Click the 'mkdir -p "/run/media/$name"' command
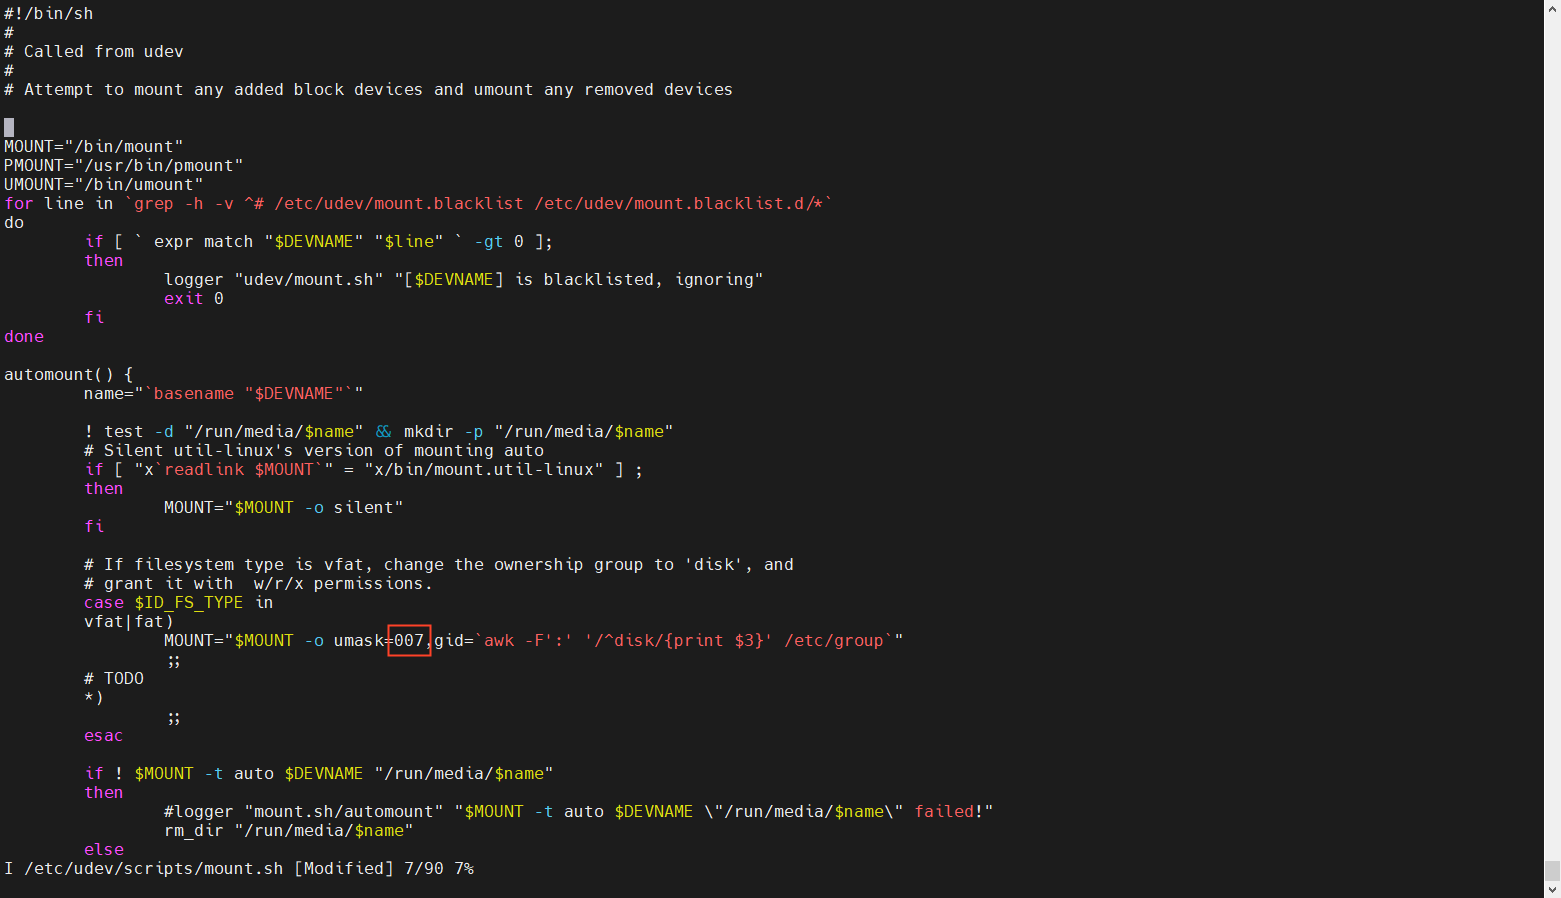This screenshot has height=898, width=1561. 538,431
